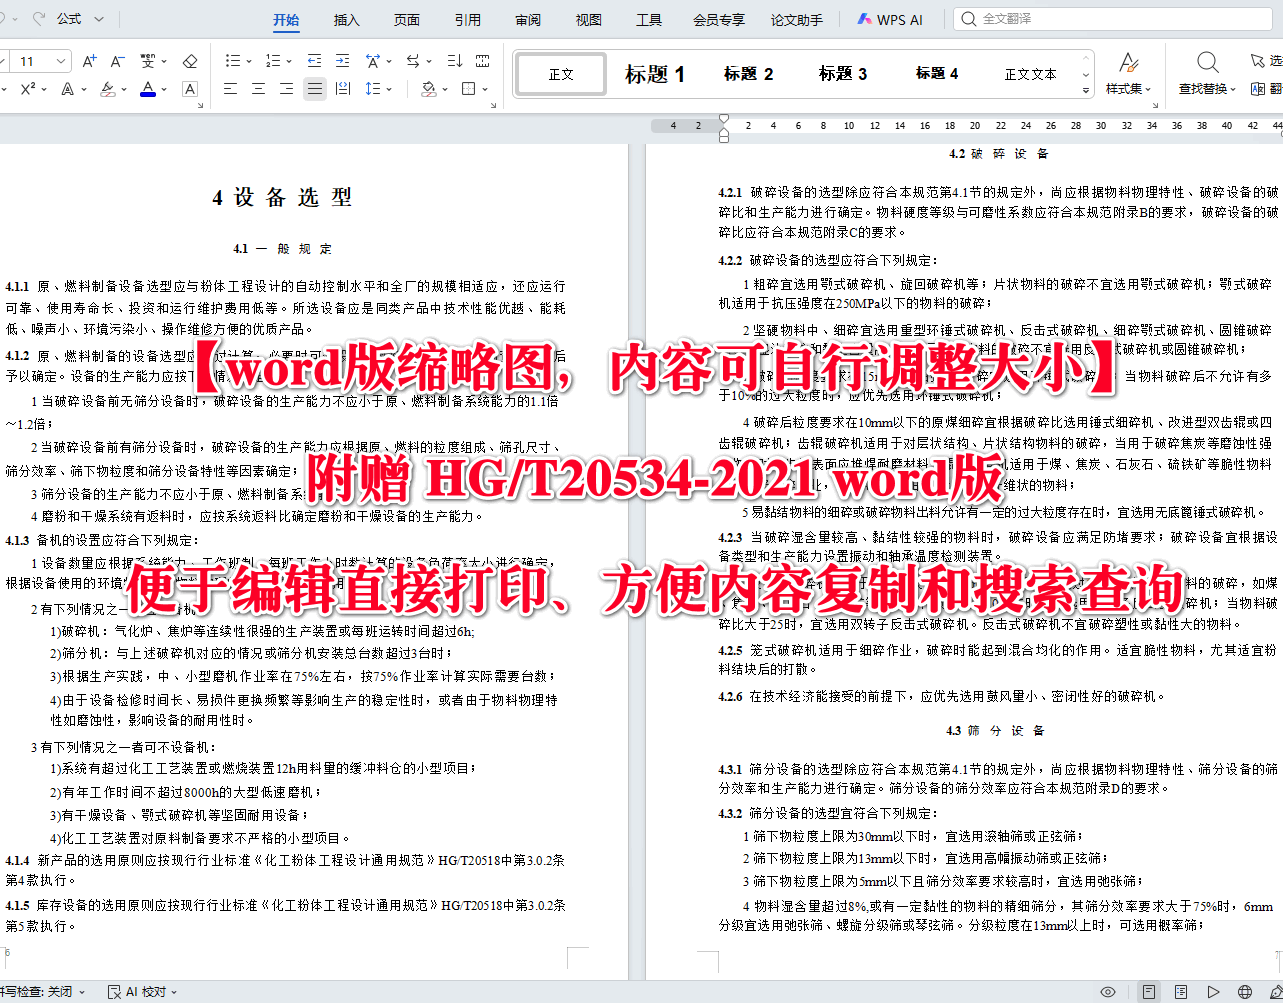Increase font size with the A+ icon
Screen dimensions: 1283x1003
90,61
